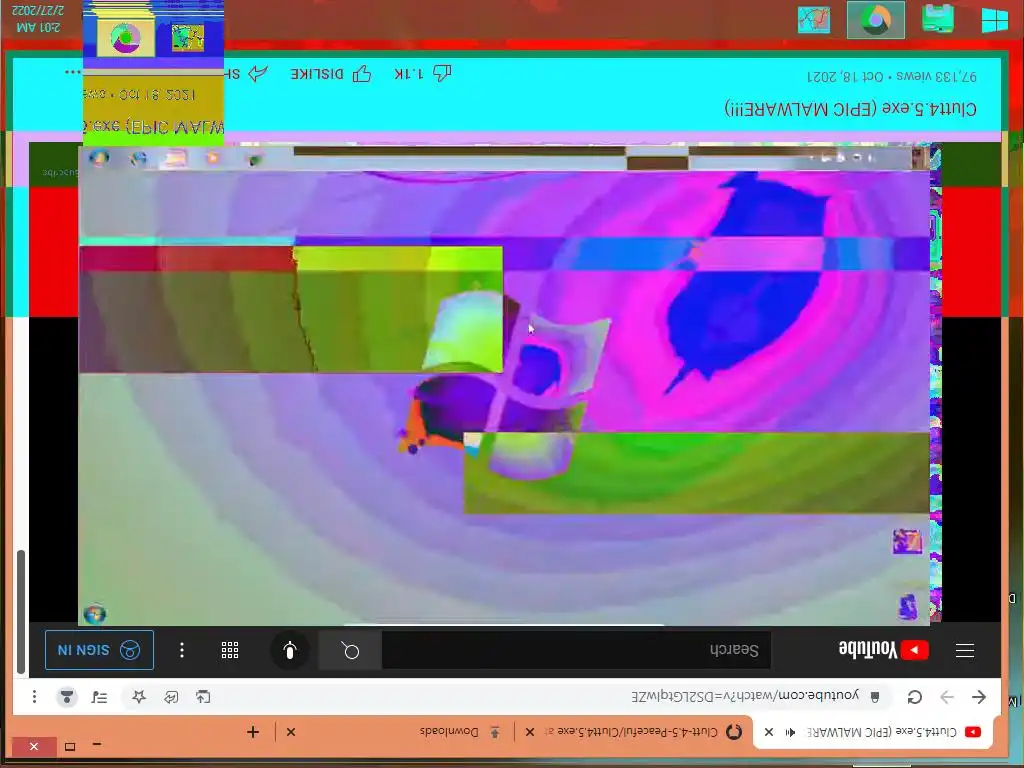Focus the YouTube Search box

pos(576,650)
